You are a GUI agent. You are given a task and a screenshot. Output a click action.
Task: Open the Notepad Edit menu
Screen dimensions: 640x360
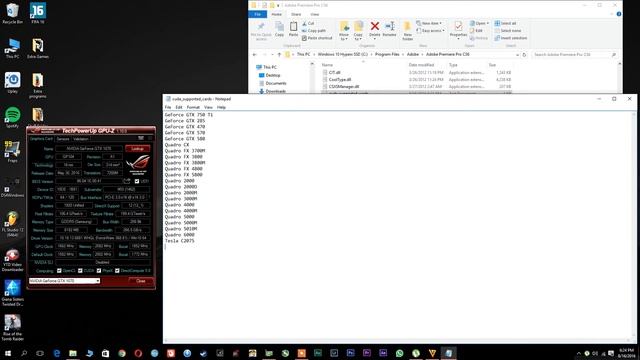click(x=179, y=107)
